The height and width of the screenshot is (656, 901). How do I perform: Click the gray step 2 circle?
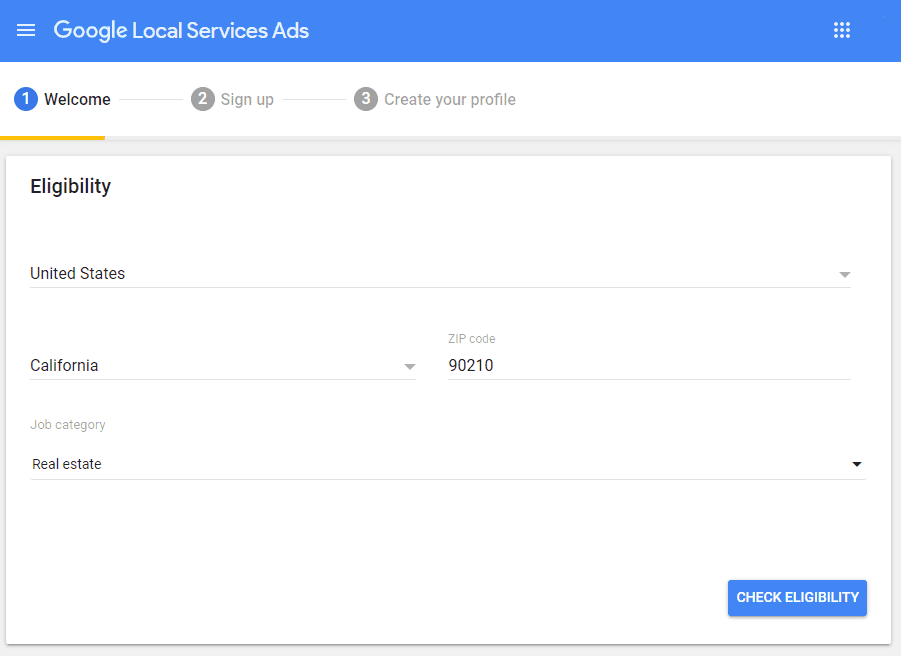pos(202,99)
